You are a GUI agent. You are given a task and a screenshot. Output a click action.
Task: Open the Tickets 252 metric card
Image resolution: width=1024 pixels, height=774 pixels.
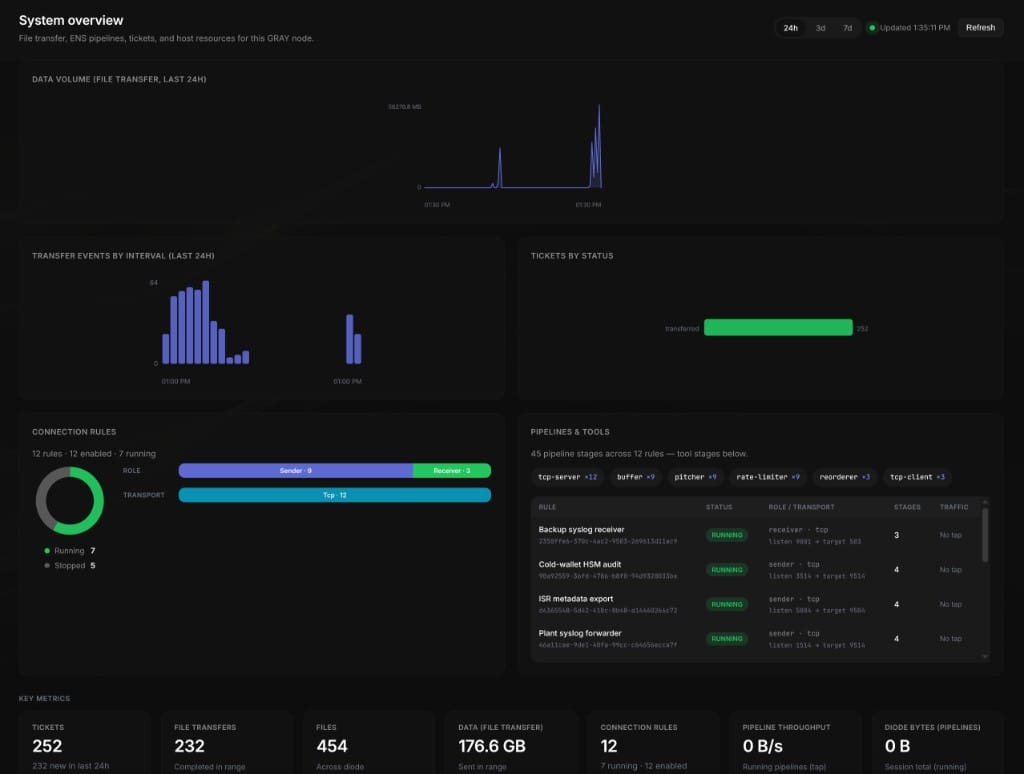tap(84, 743)
